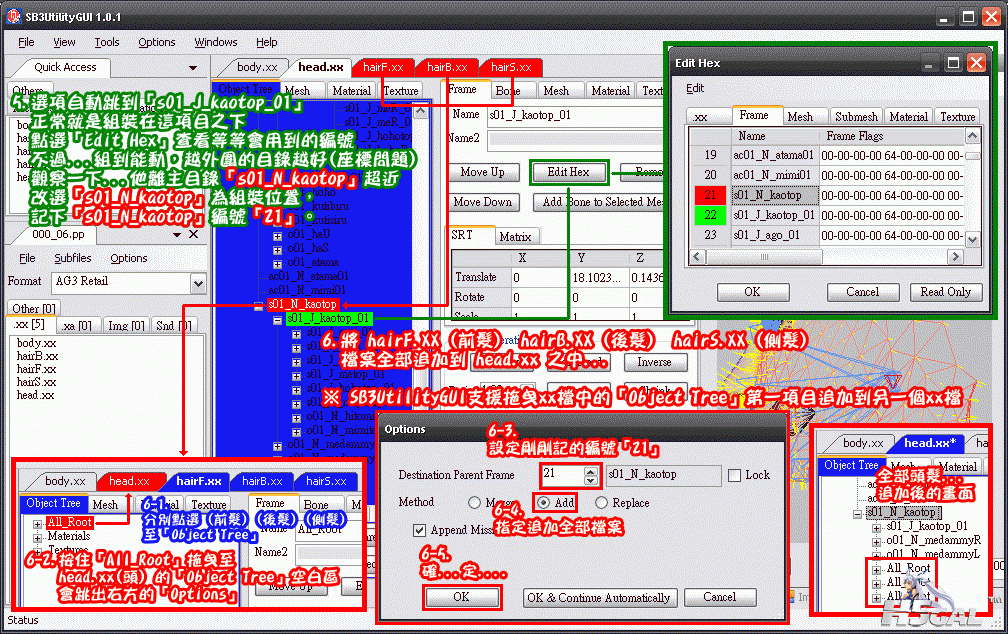Expand the o01_atama tree node
This screenshot has width=1008, height=634.
coord(277,264)
